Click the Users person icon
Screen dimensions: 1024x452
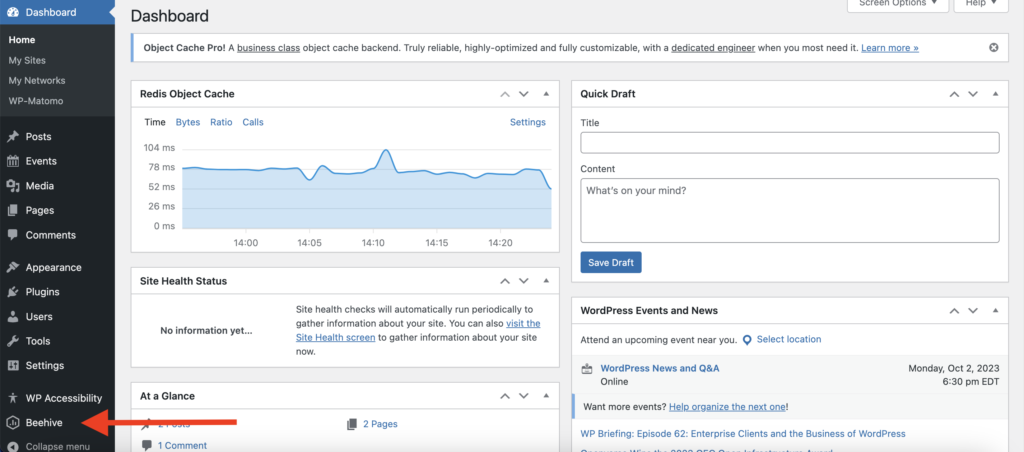pos(12,317)
